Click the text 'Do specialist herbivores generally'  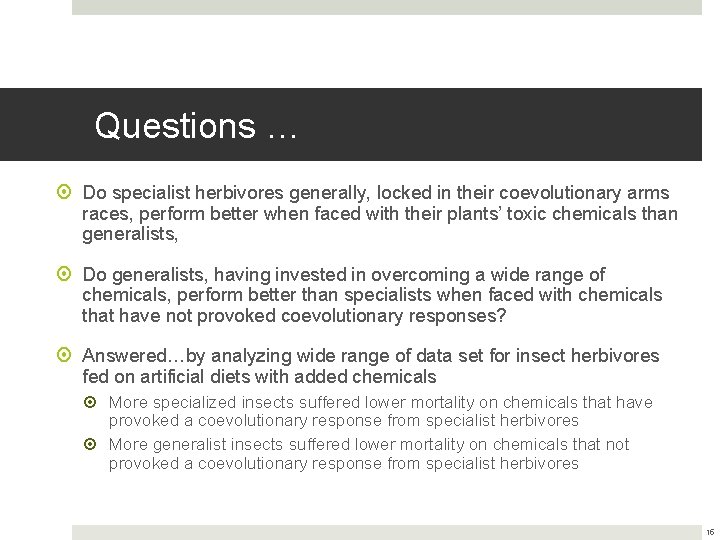[226, 193]
